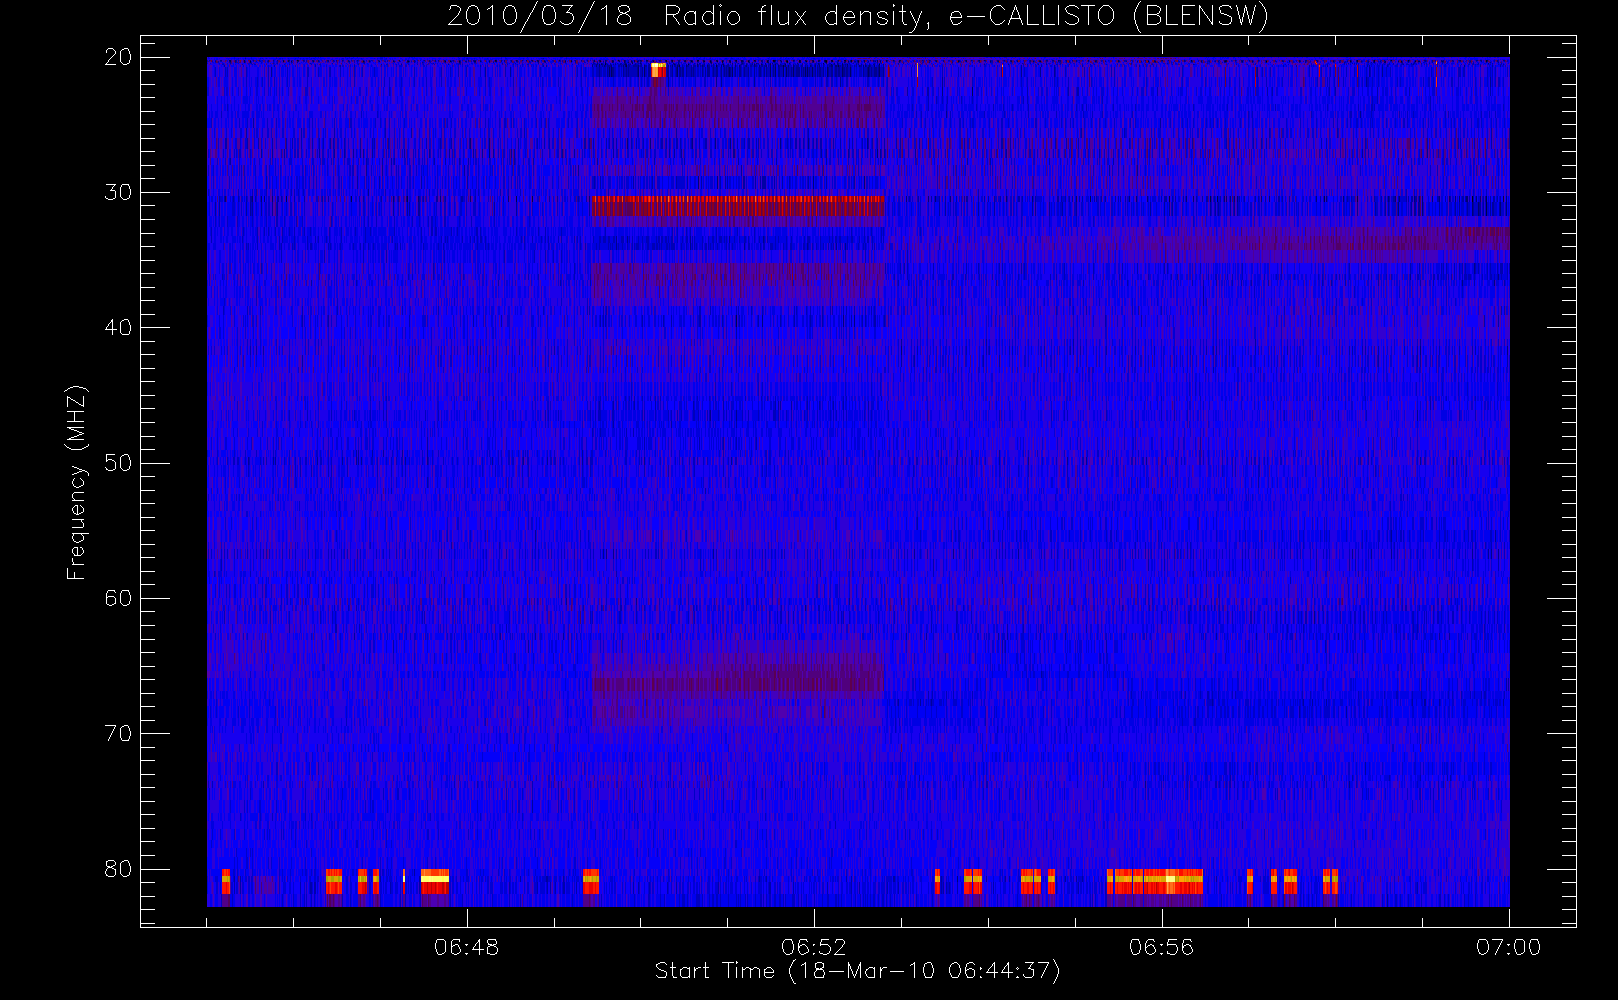
Task: Click the 80 MHz frequency tick label
Action: (x=118, y=869)
